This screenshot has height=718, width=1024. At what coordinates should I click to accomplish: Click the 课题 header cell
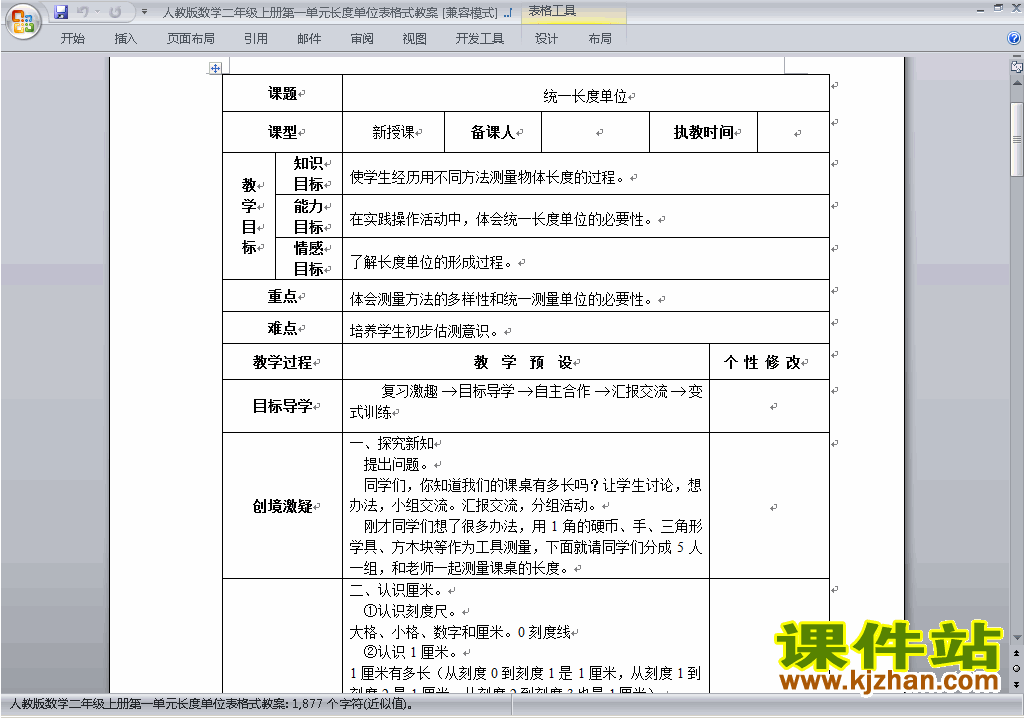[x=282, y=93]
